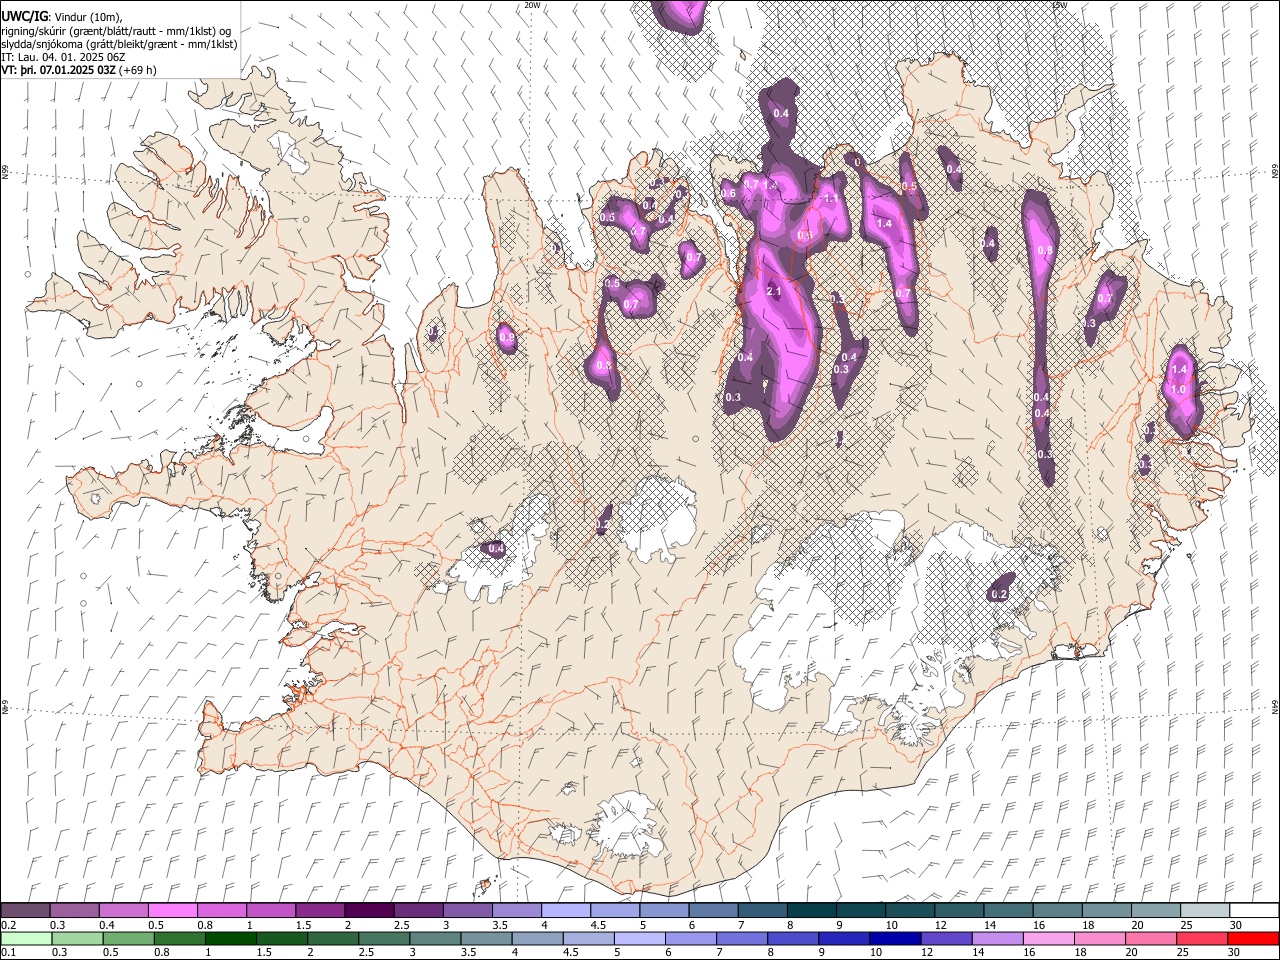Image resolution: width=1280 pixels, height=960 pixels.
Task: Click the 0.2–0.3 dark mauve swatch, upper legend row
Action: pos(26,911)
